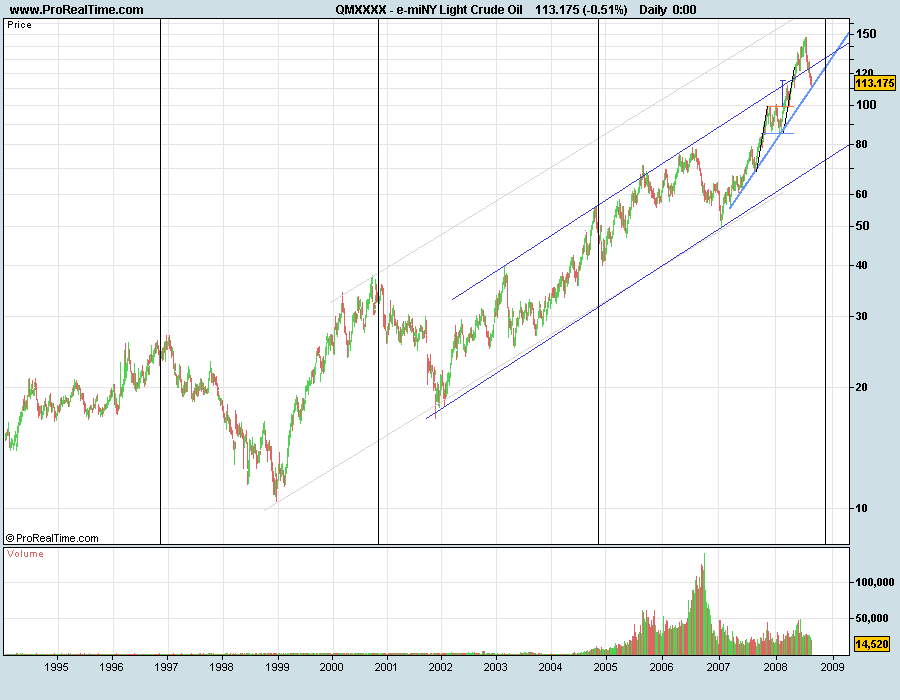Screen dimensions: 900x700
Task: Click the 20 price axis label
Action: coord(861,387)
